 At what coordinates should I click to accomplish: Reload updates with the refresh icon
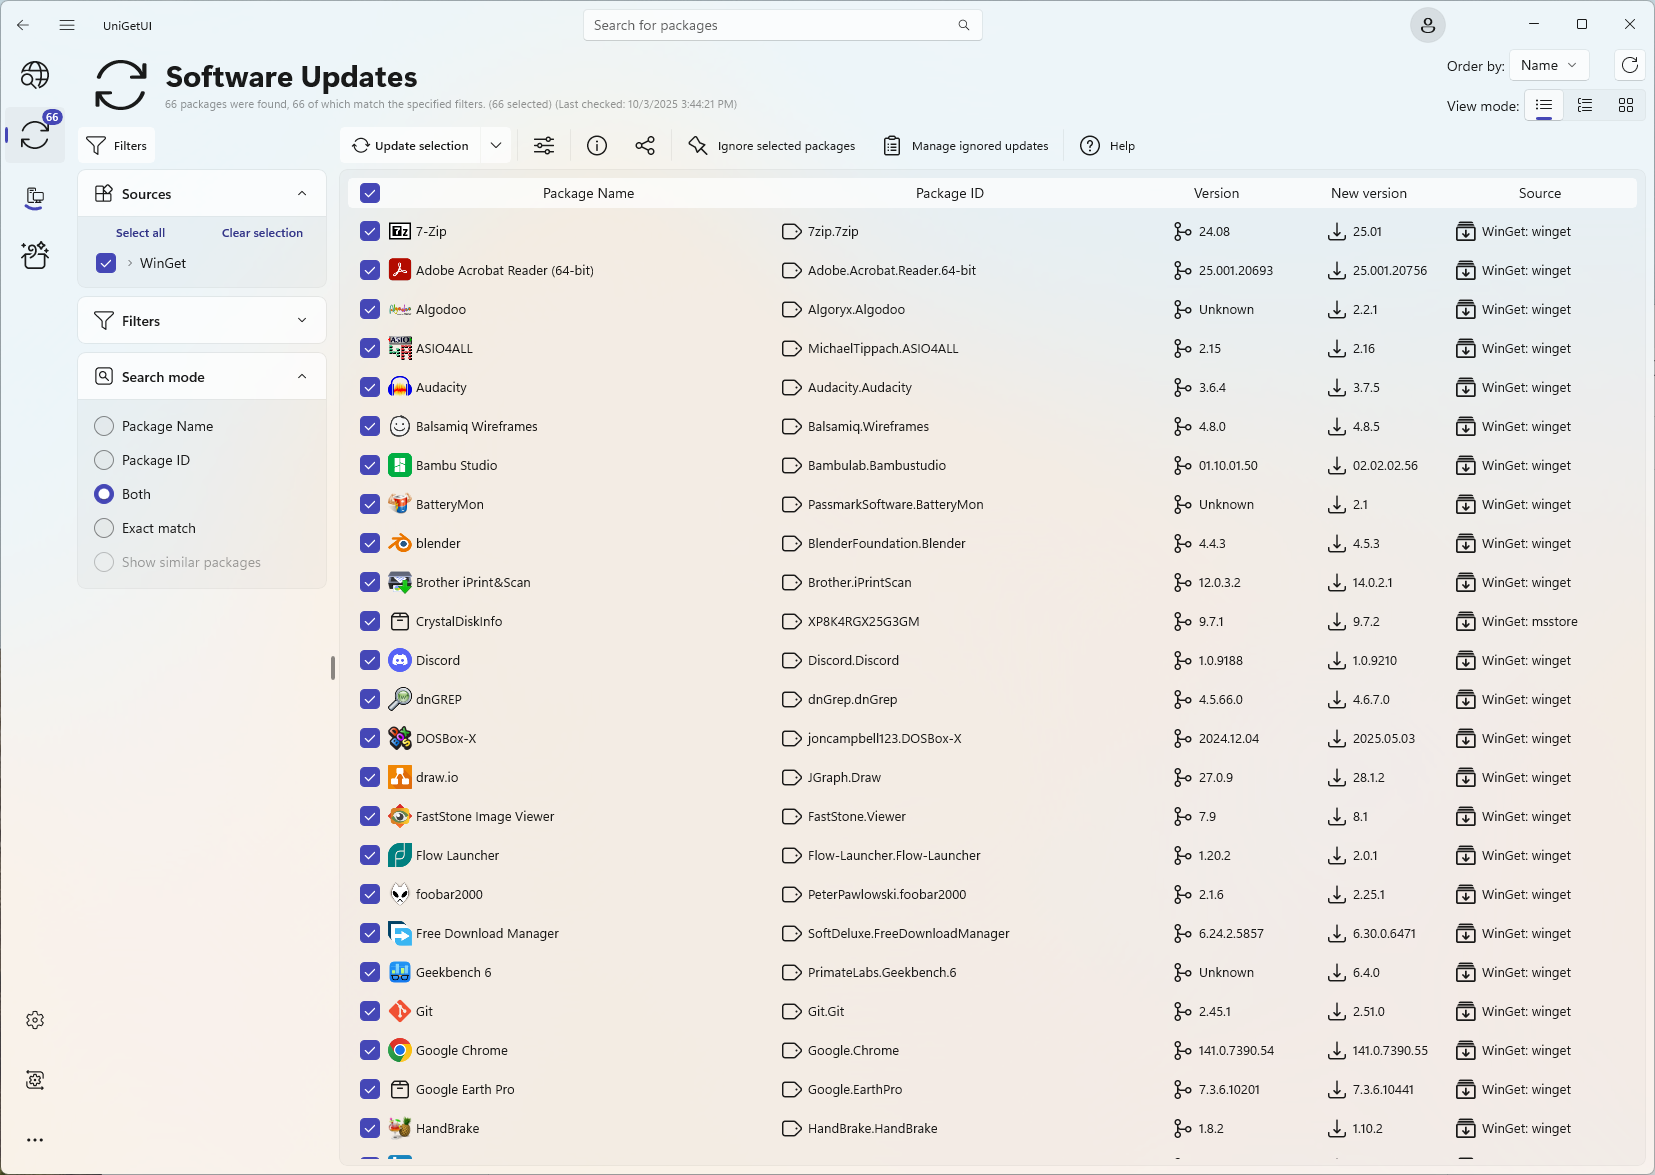click(1630, 65)
